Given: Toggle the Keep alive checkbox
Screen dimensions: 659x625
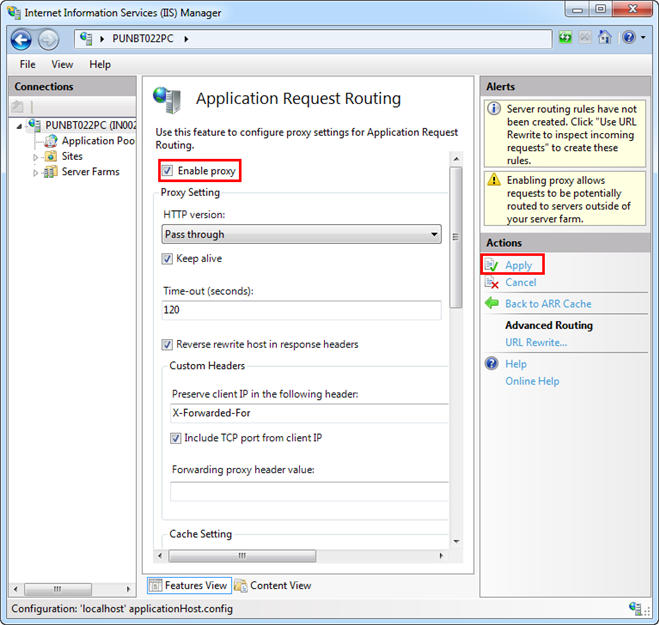Looking at the screenshot, I should click(167, 259).
